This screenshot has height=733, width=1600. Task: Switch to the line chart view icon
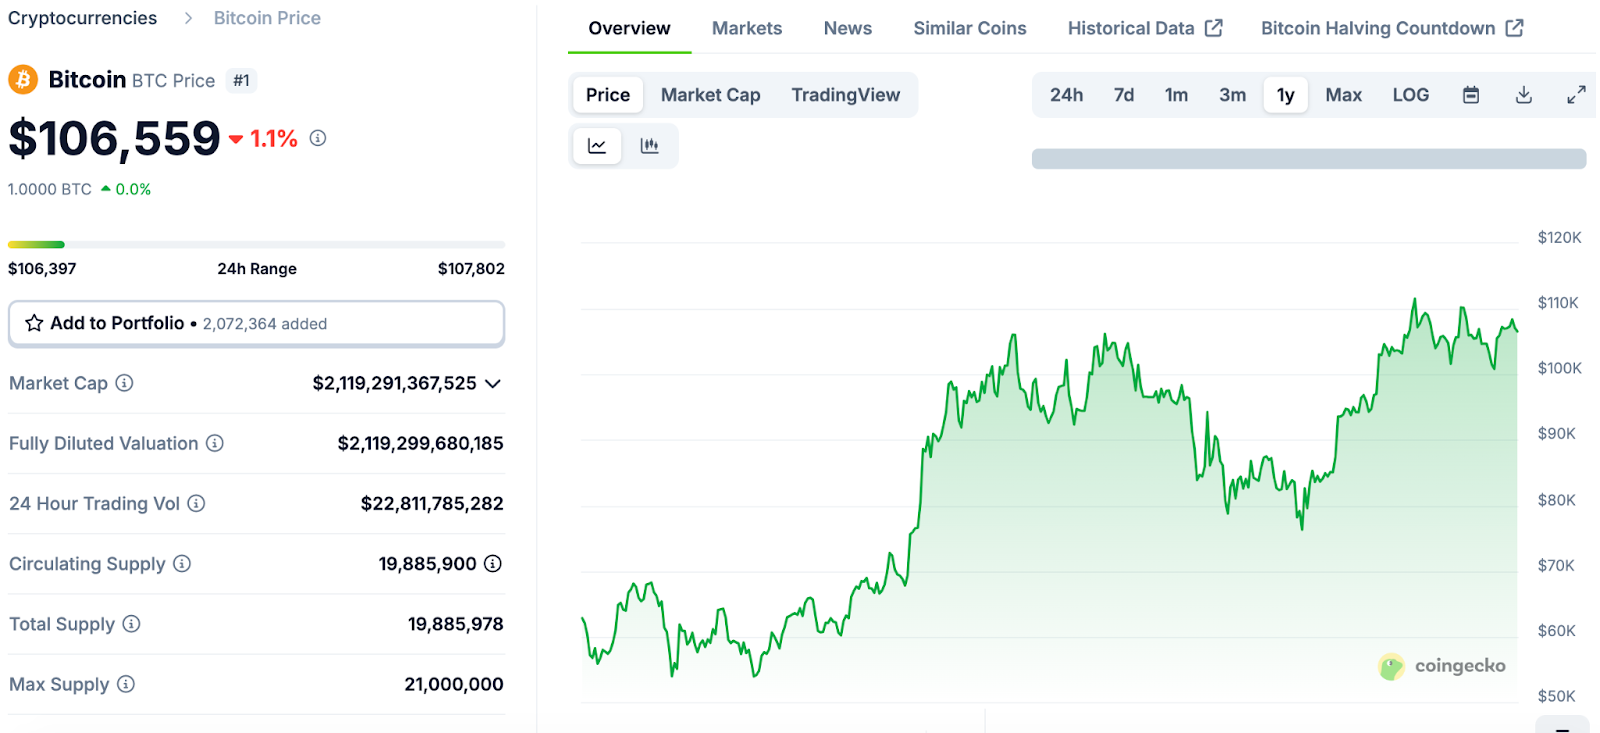coord(597,146)
